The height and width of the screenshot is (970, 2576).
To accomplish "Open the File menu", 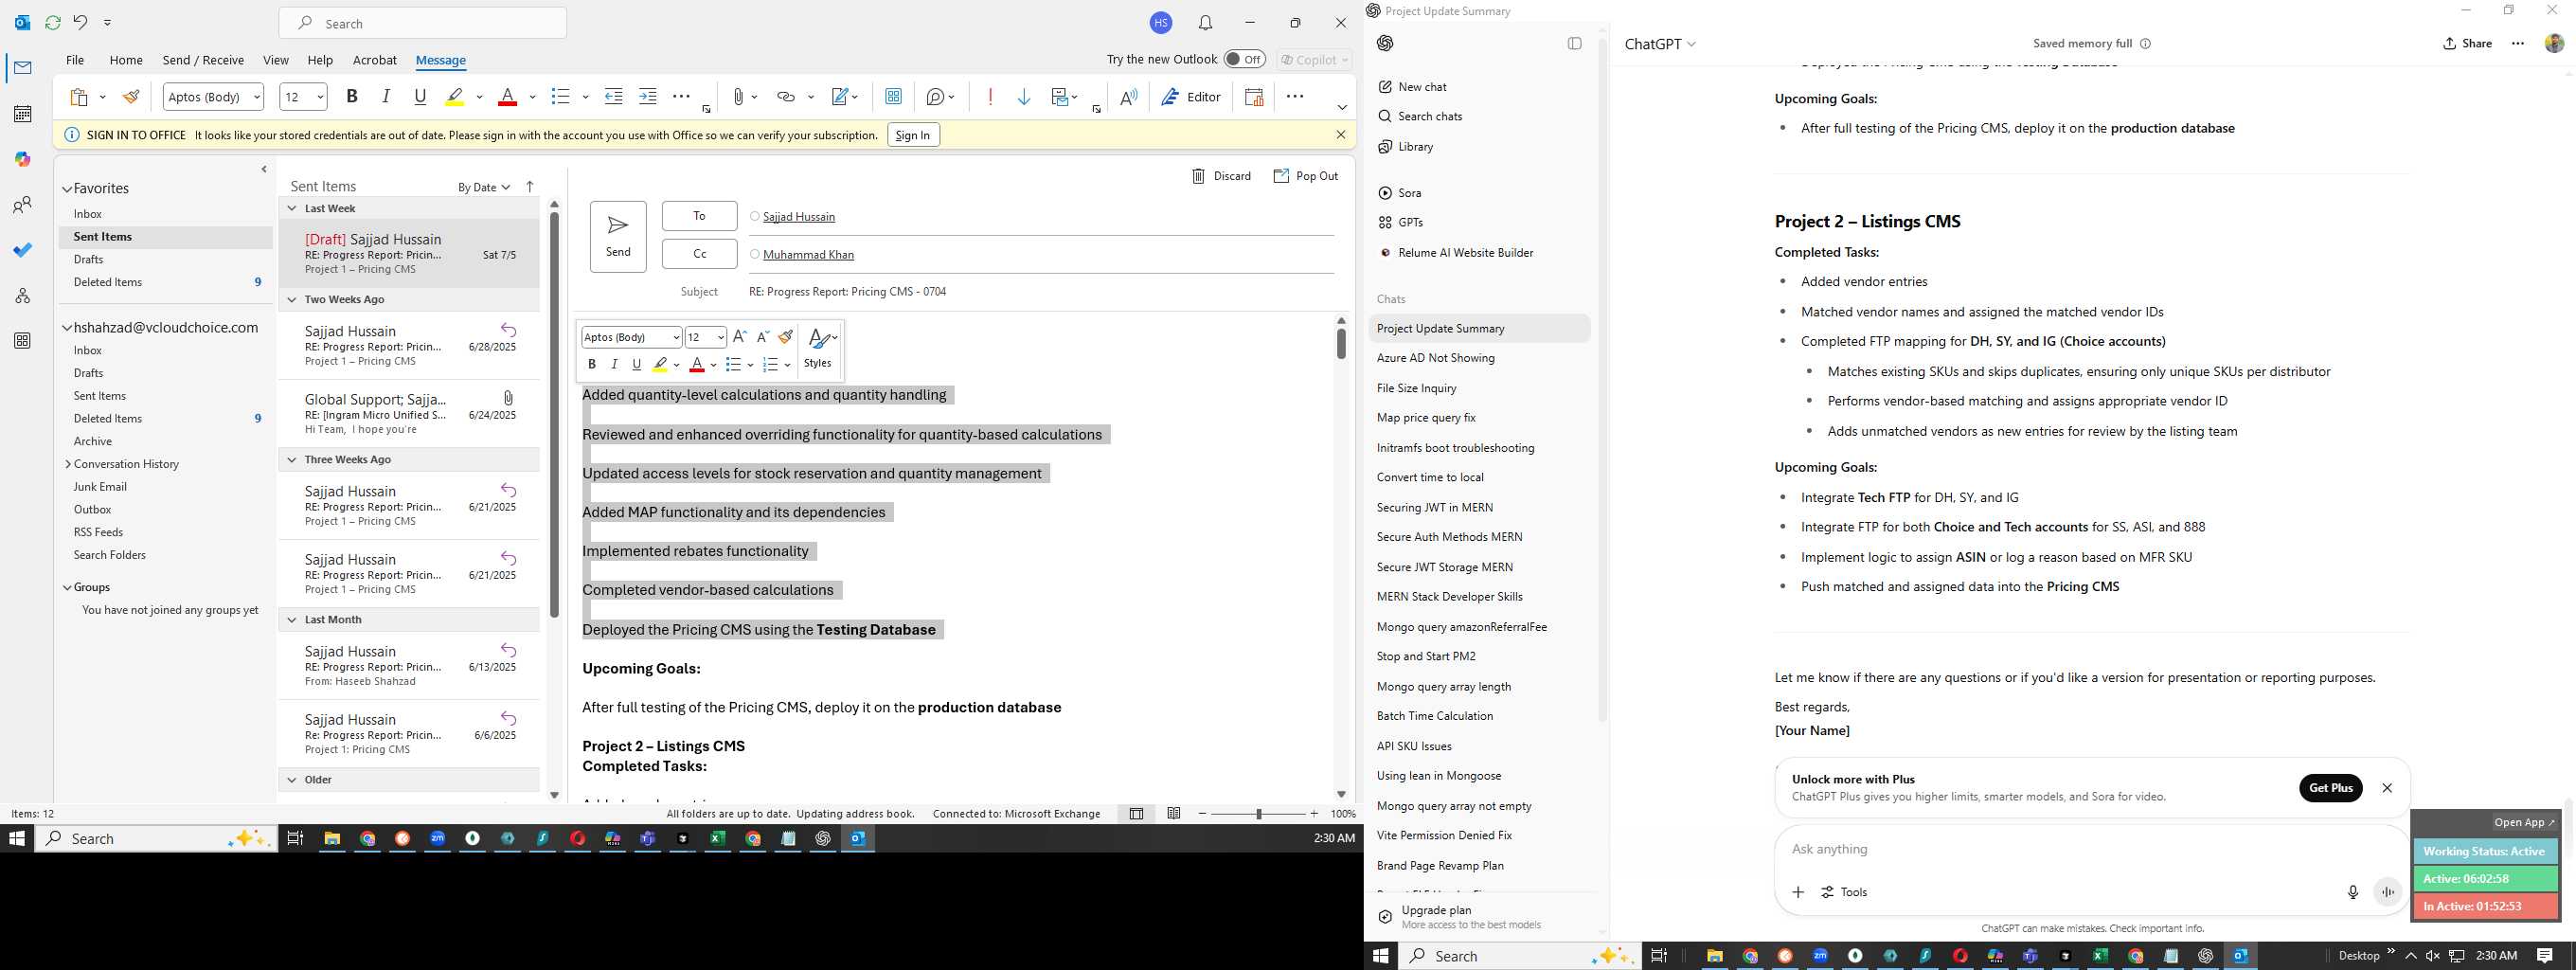I will (75, 60).
